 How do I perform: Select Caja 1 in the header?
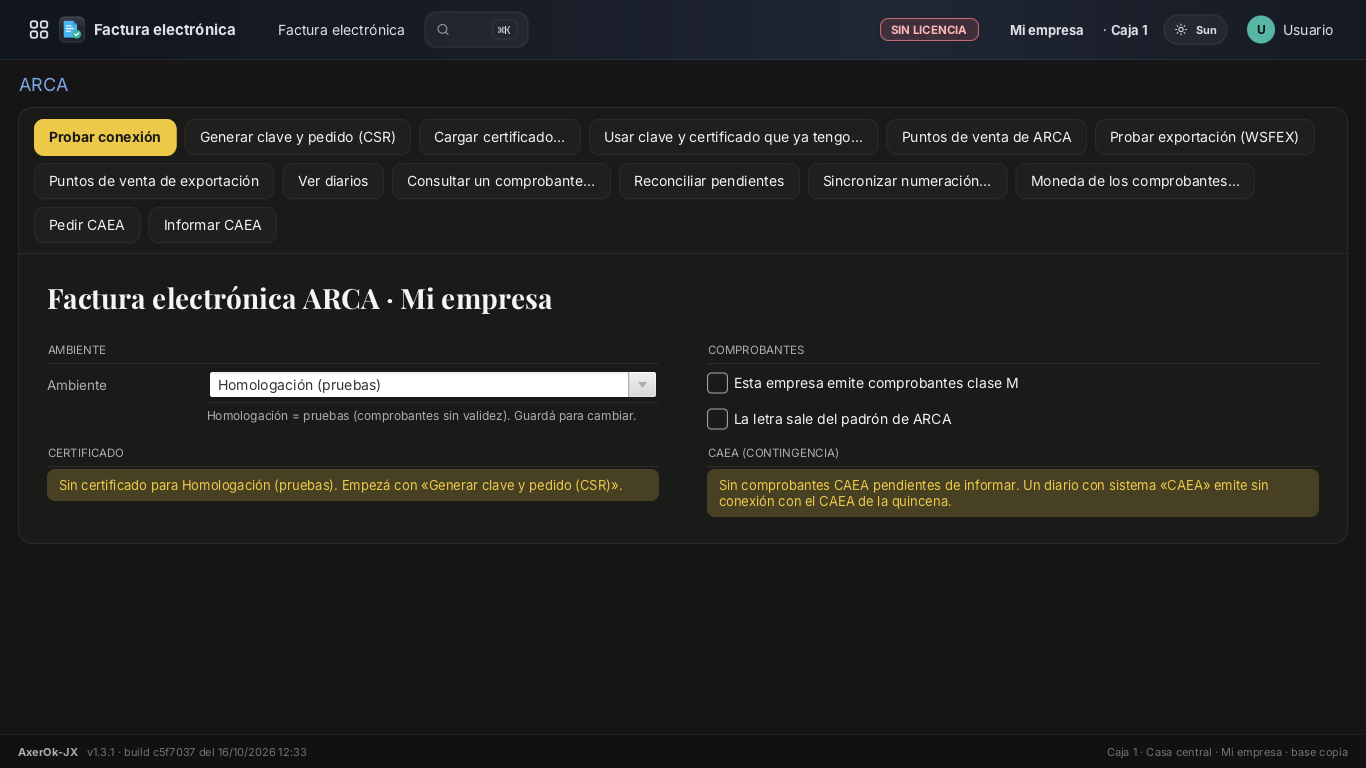[1129, 30]
